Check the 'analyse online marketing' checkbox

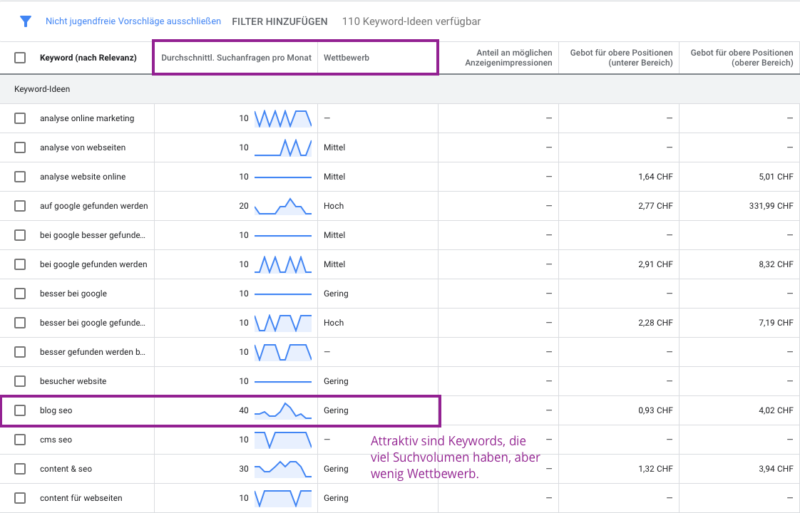click(20, 118)
